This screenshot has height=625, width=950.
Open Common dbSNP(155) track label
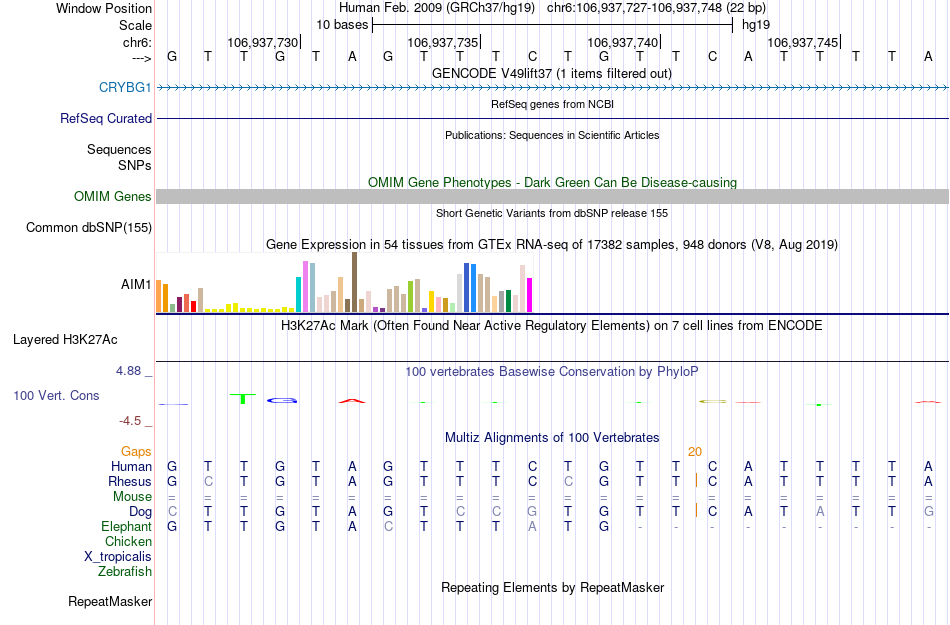pyautogui.click(x=88, y=227)
